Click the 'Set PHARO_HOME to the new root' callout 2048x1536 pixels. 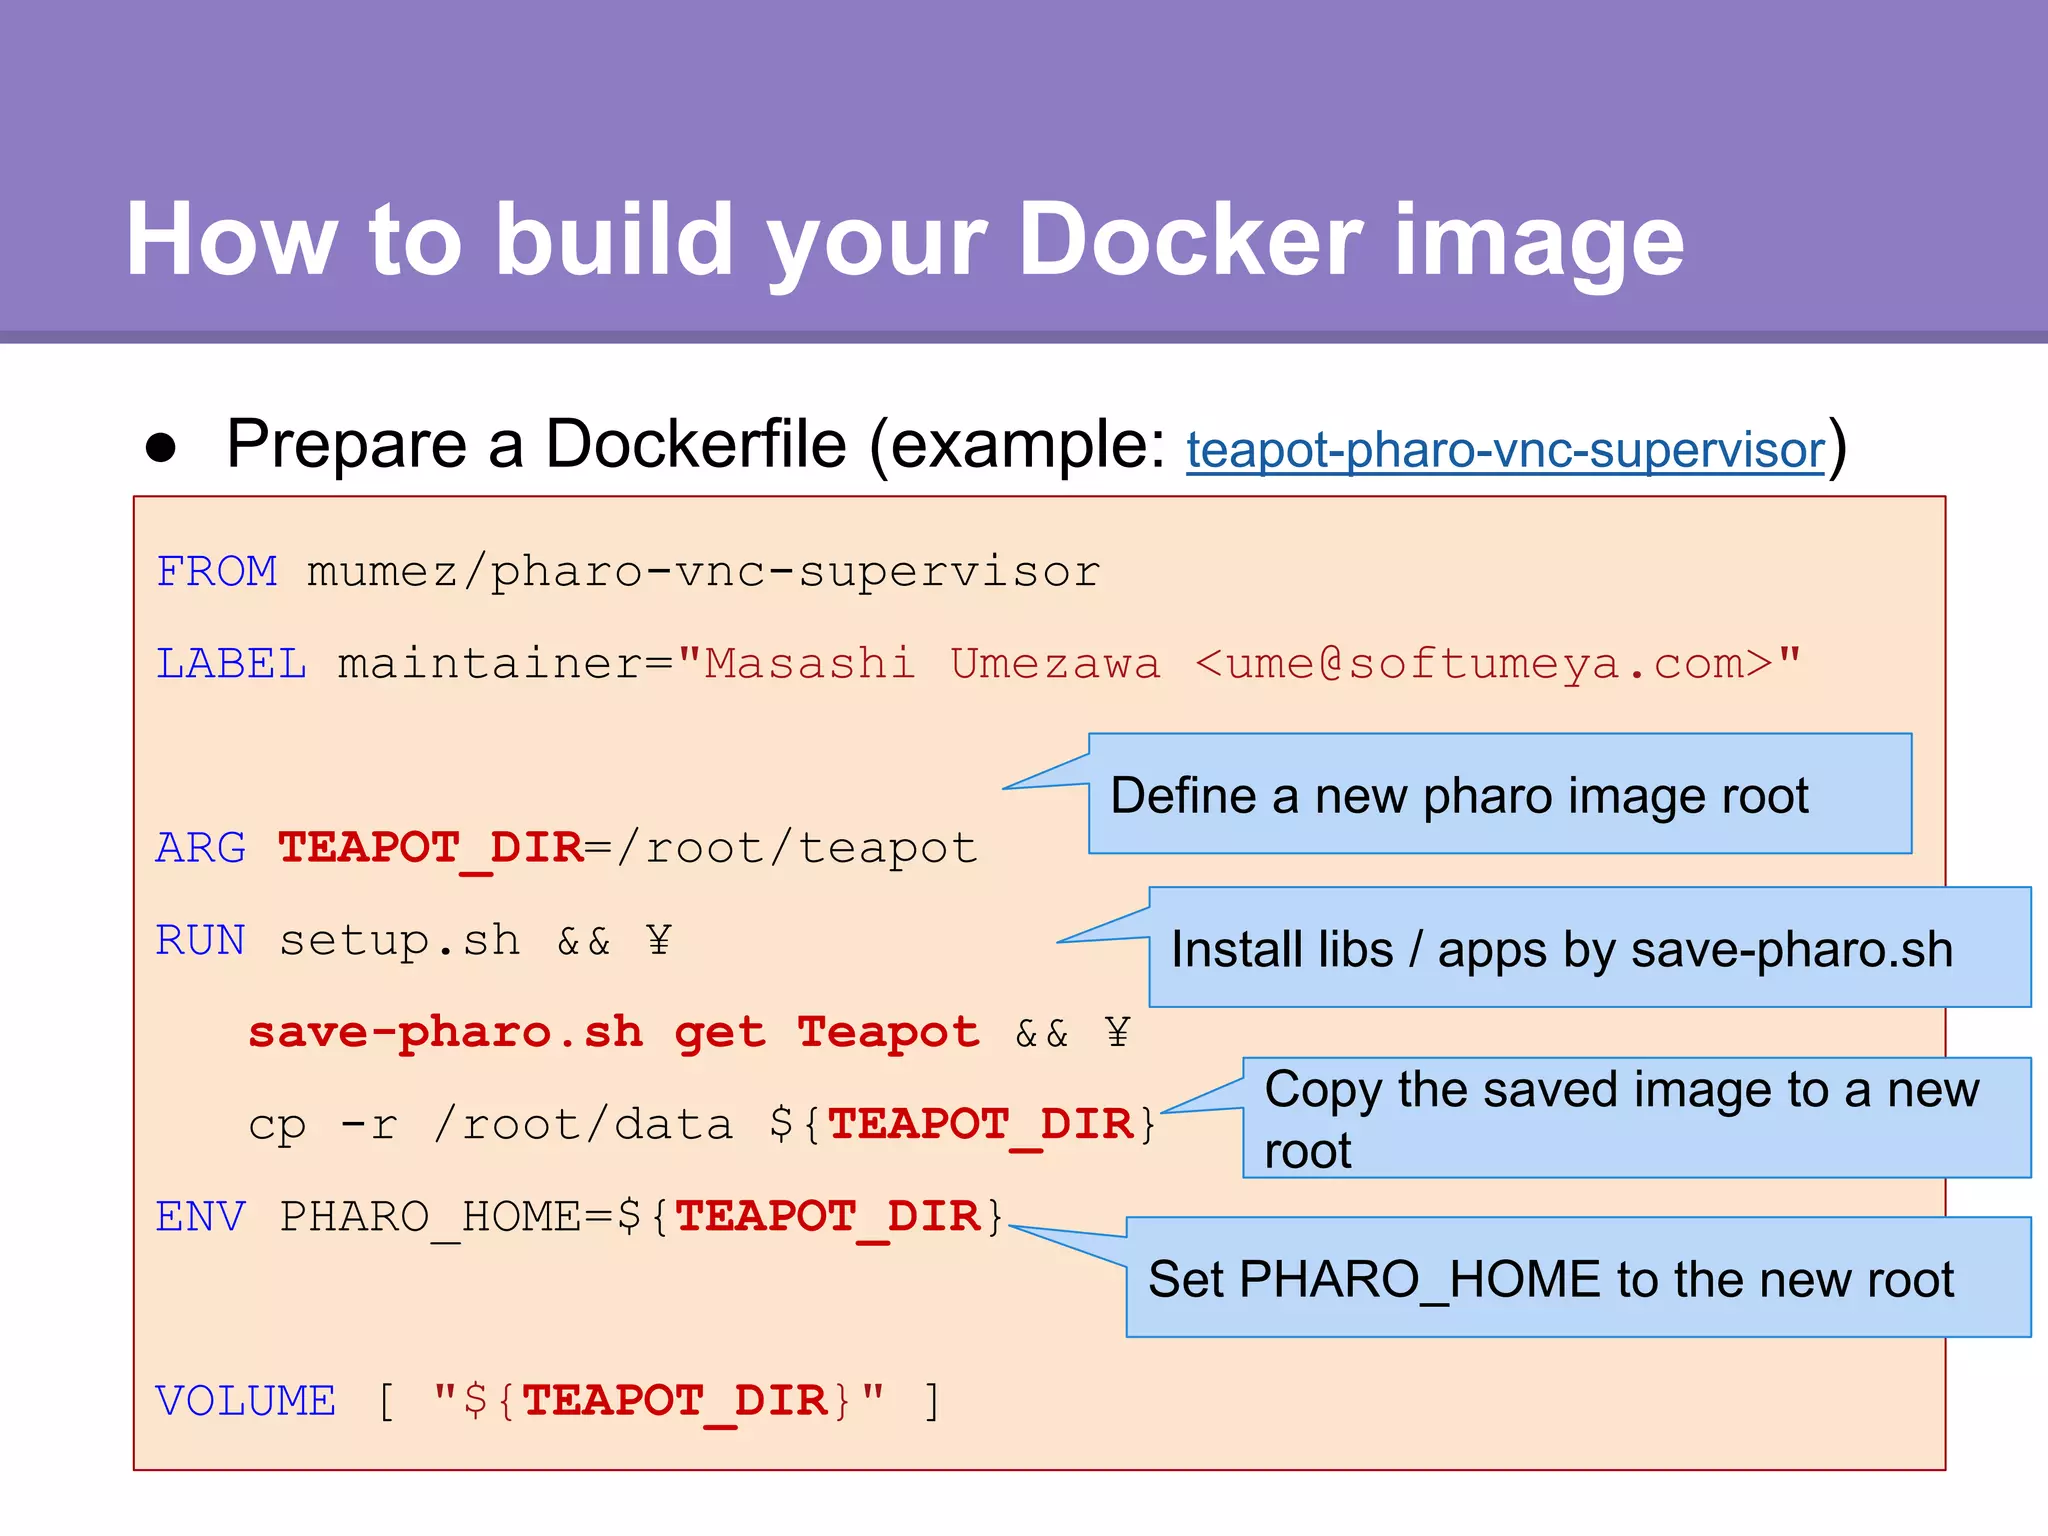1579,1277
